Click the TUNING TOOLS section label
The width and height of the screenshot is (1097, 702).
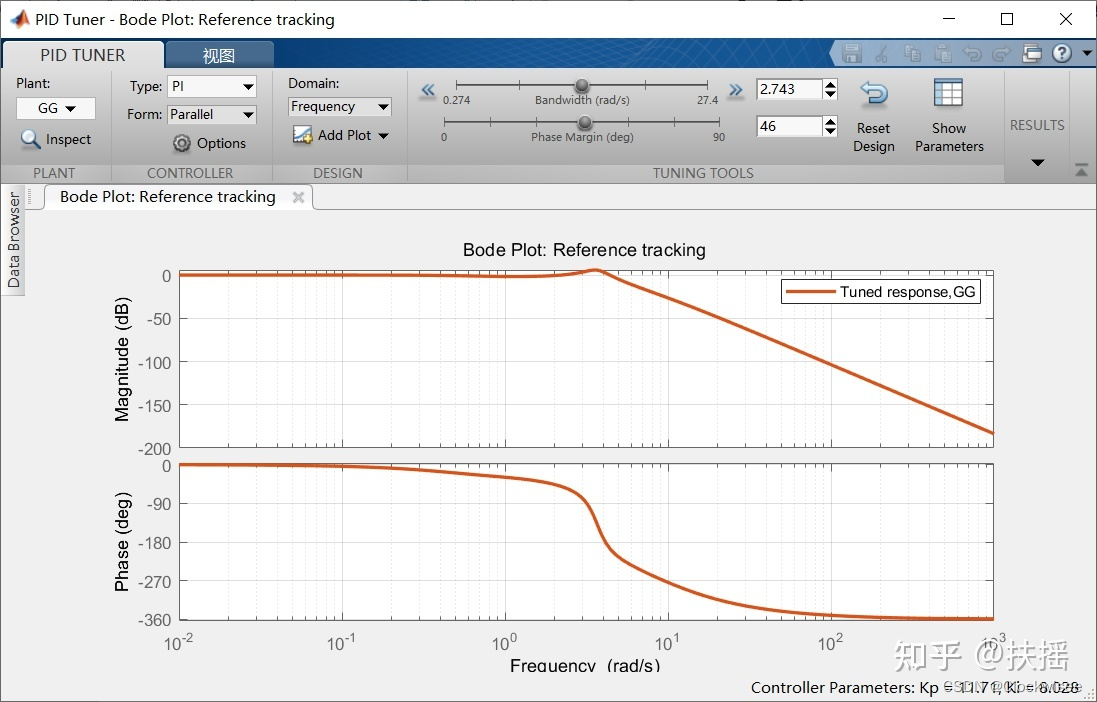703,173
